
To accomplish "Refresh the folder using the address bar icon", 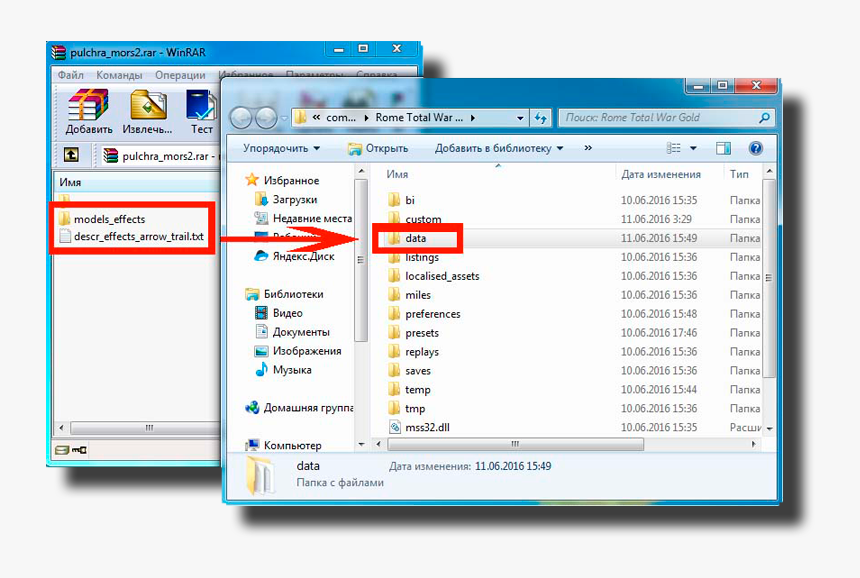I will pos(541,117).
